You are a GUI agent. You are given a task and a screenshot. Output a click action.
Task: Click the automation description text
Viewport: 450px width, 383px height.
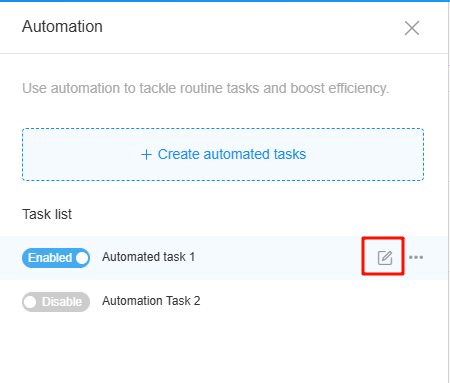(x=206, y=88)
